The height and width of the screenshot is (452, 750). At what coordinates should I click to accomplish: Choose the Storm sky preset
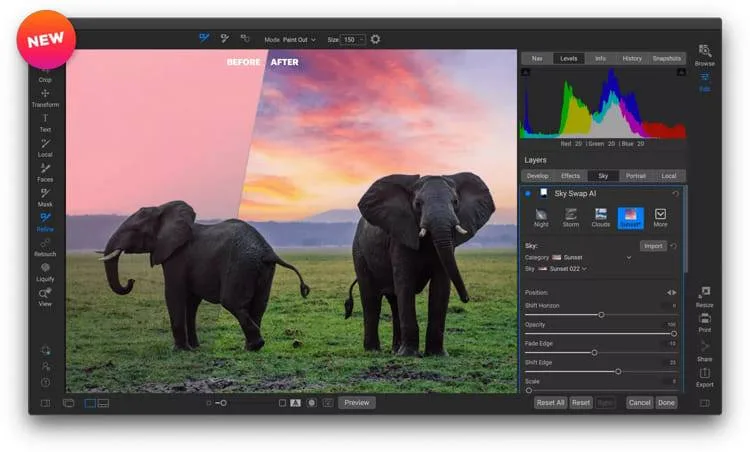click(x=571, y=217)
